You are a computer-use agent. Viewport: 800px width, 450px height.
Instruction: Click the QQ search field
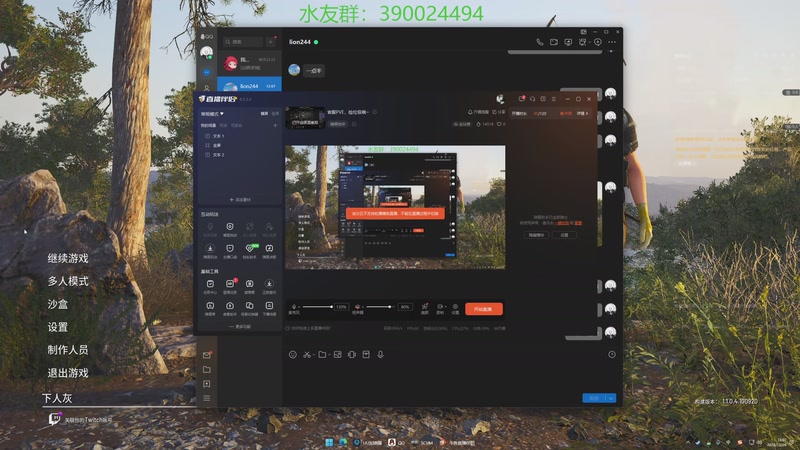243,42
